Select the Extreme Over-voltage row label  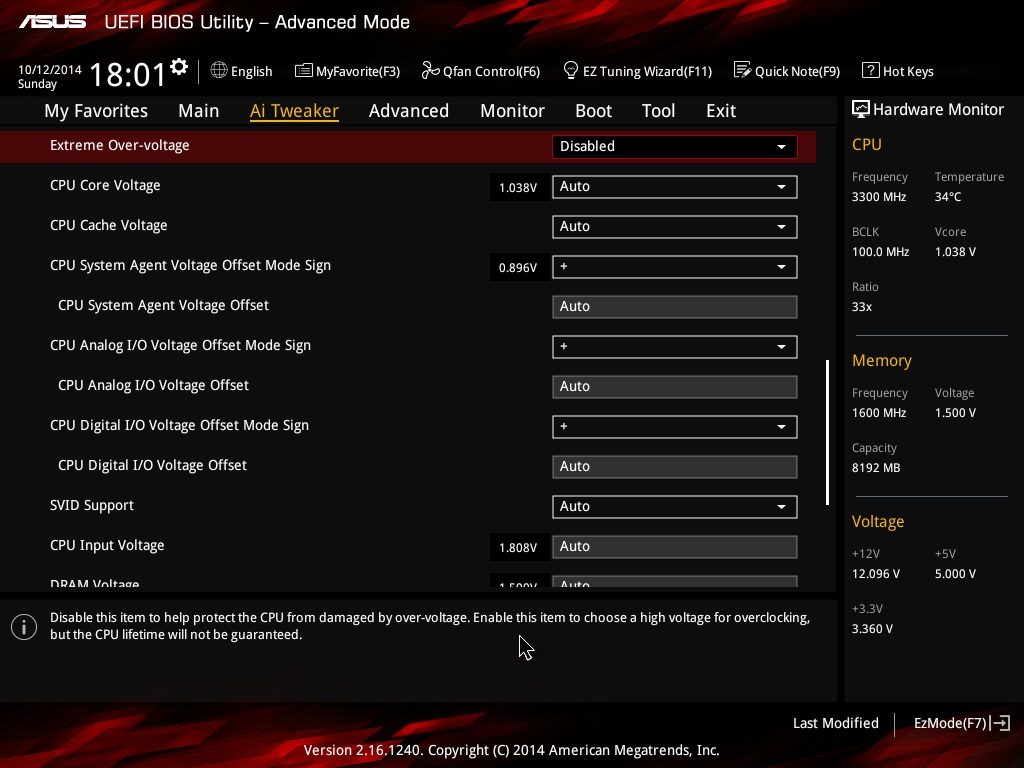[x=120, y=145]
